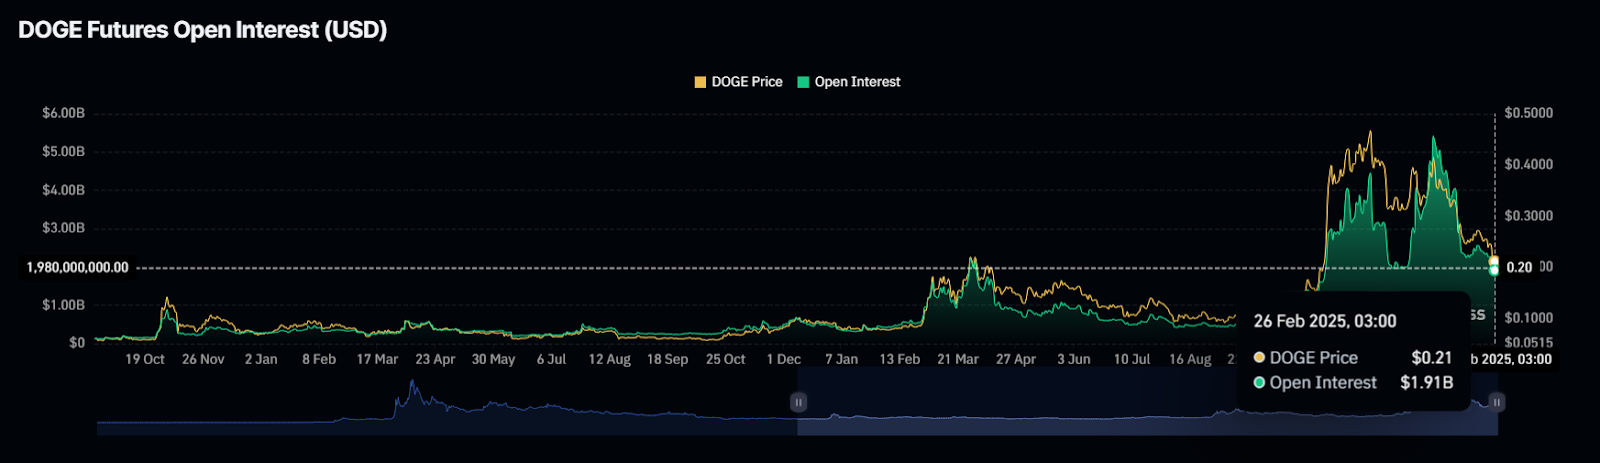Click the 25 Oct date label
Viewport: 1600px width, 463px height.
point(725,359)
